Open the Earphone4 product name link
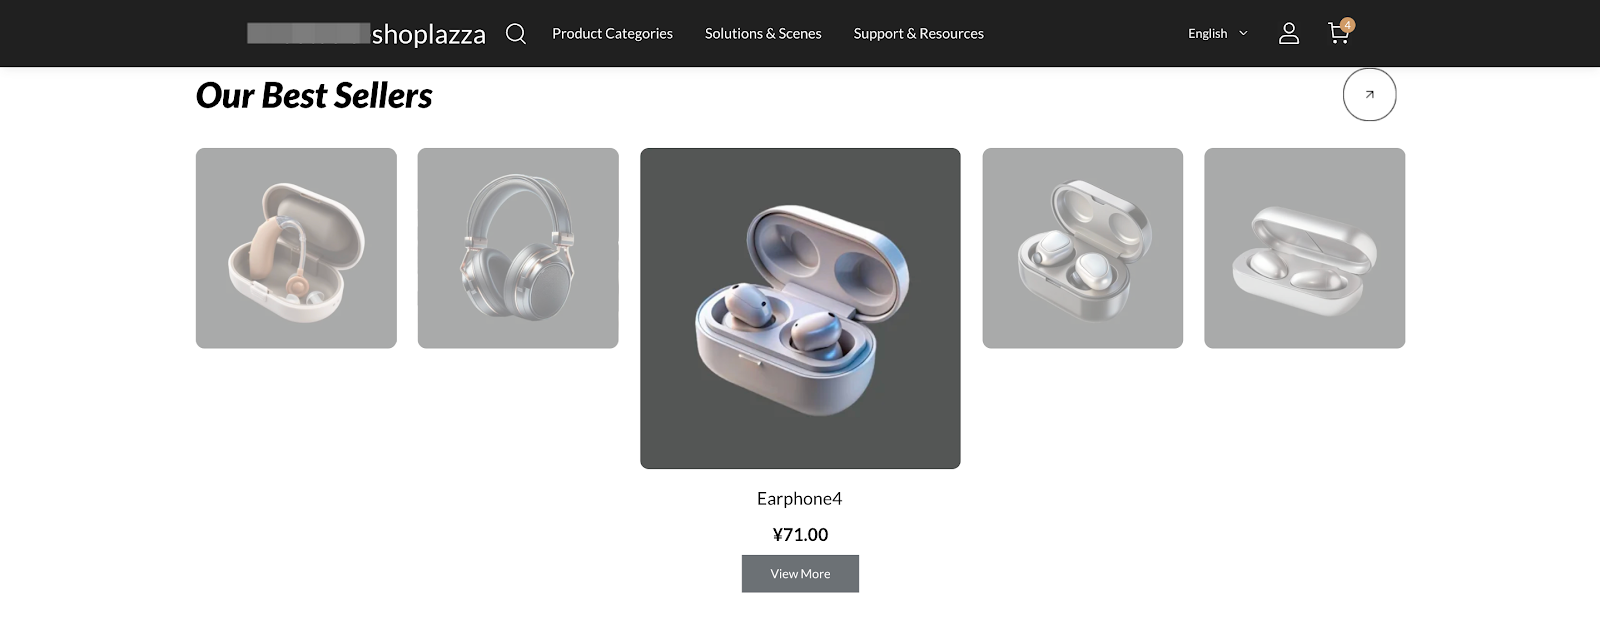Screen dimensions: 1600x636 tap(799, 498)
